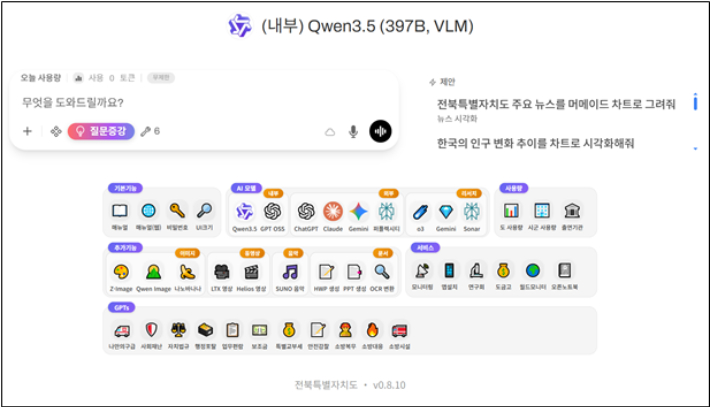Toggle the pink question boost button
Viewport: 710px width, 407px height.
[101, 131]
